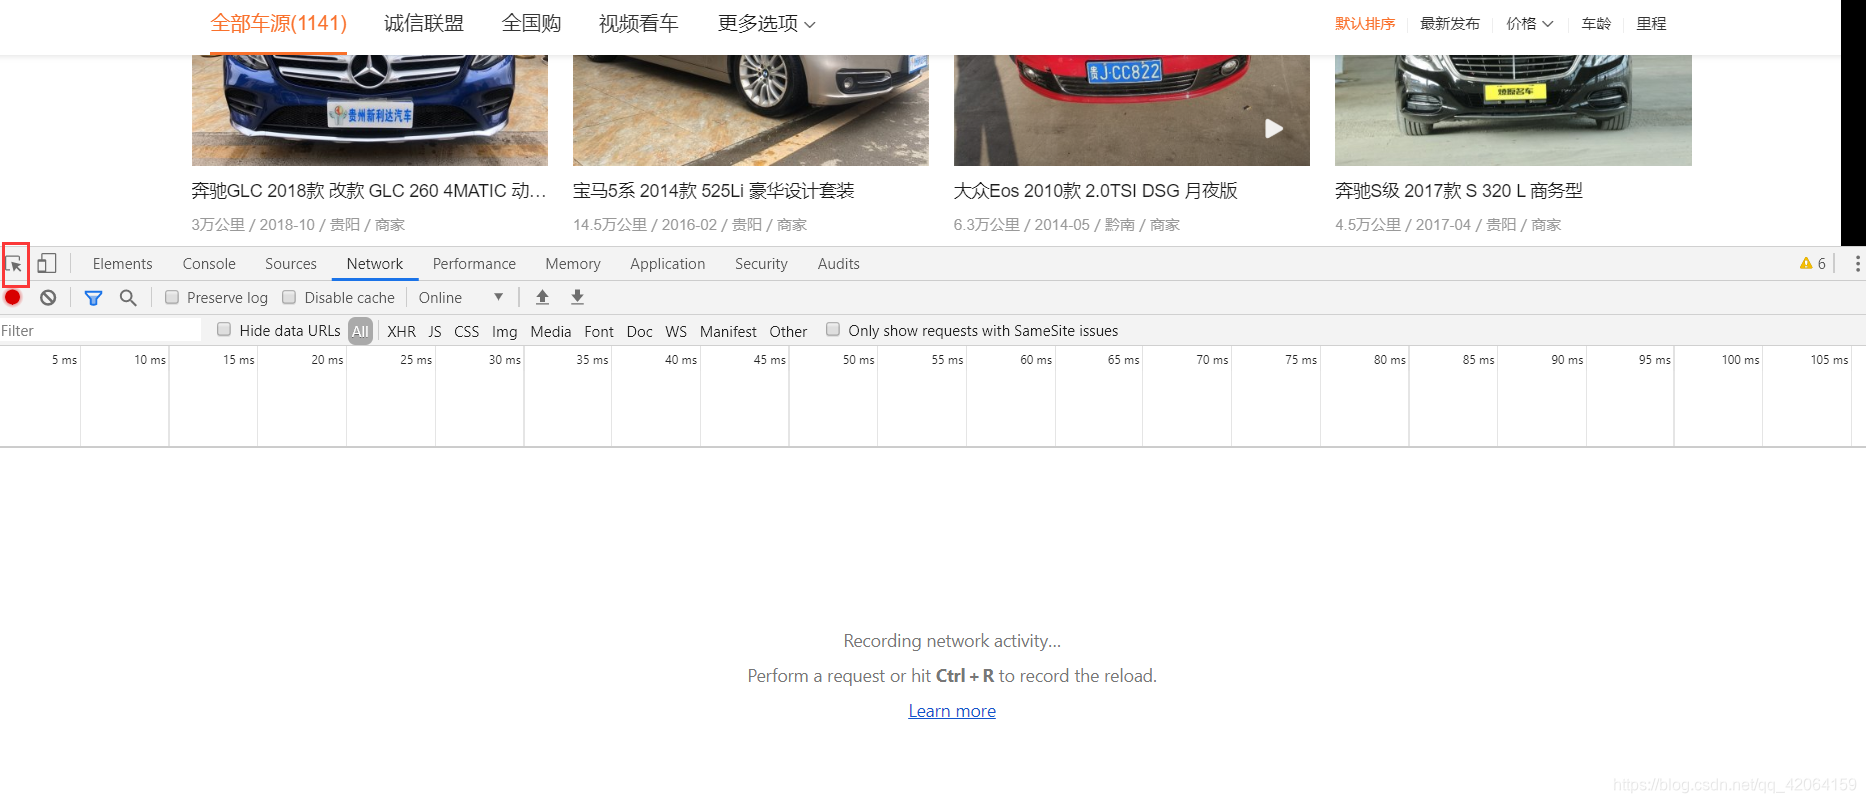Screen dimensions: 1866x803
Task: Open network search magnifier icon
Action: tap(128, 297)
